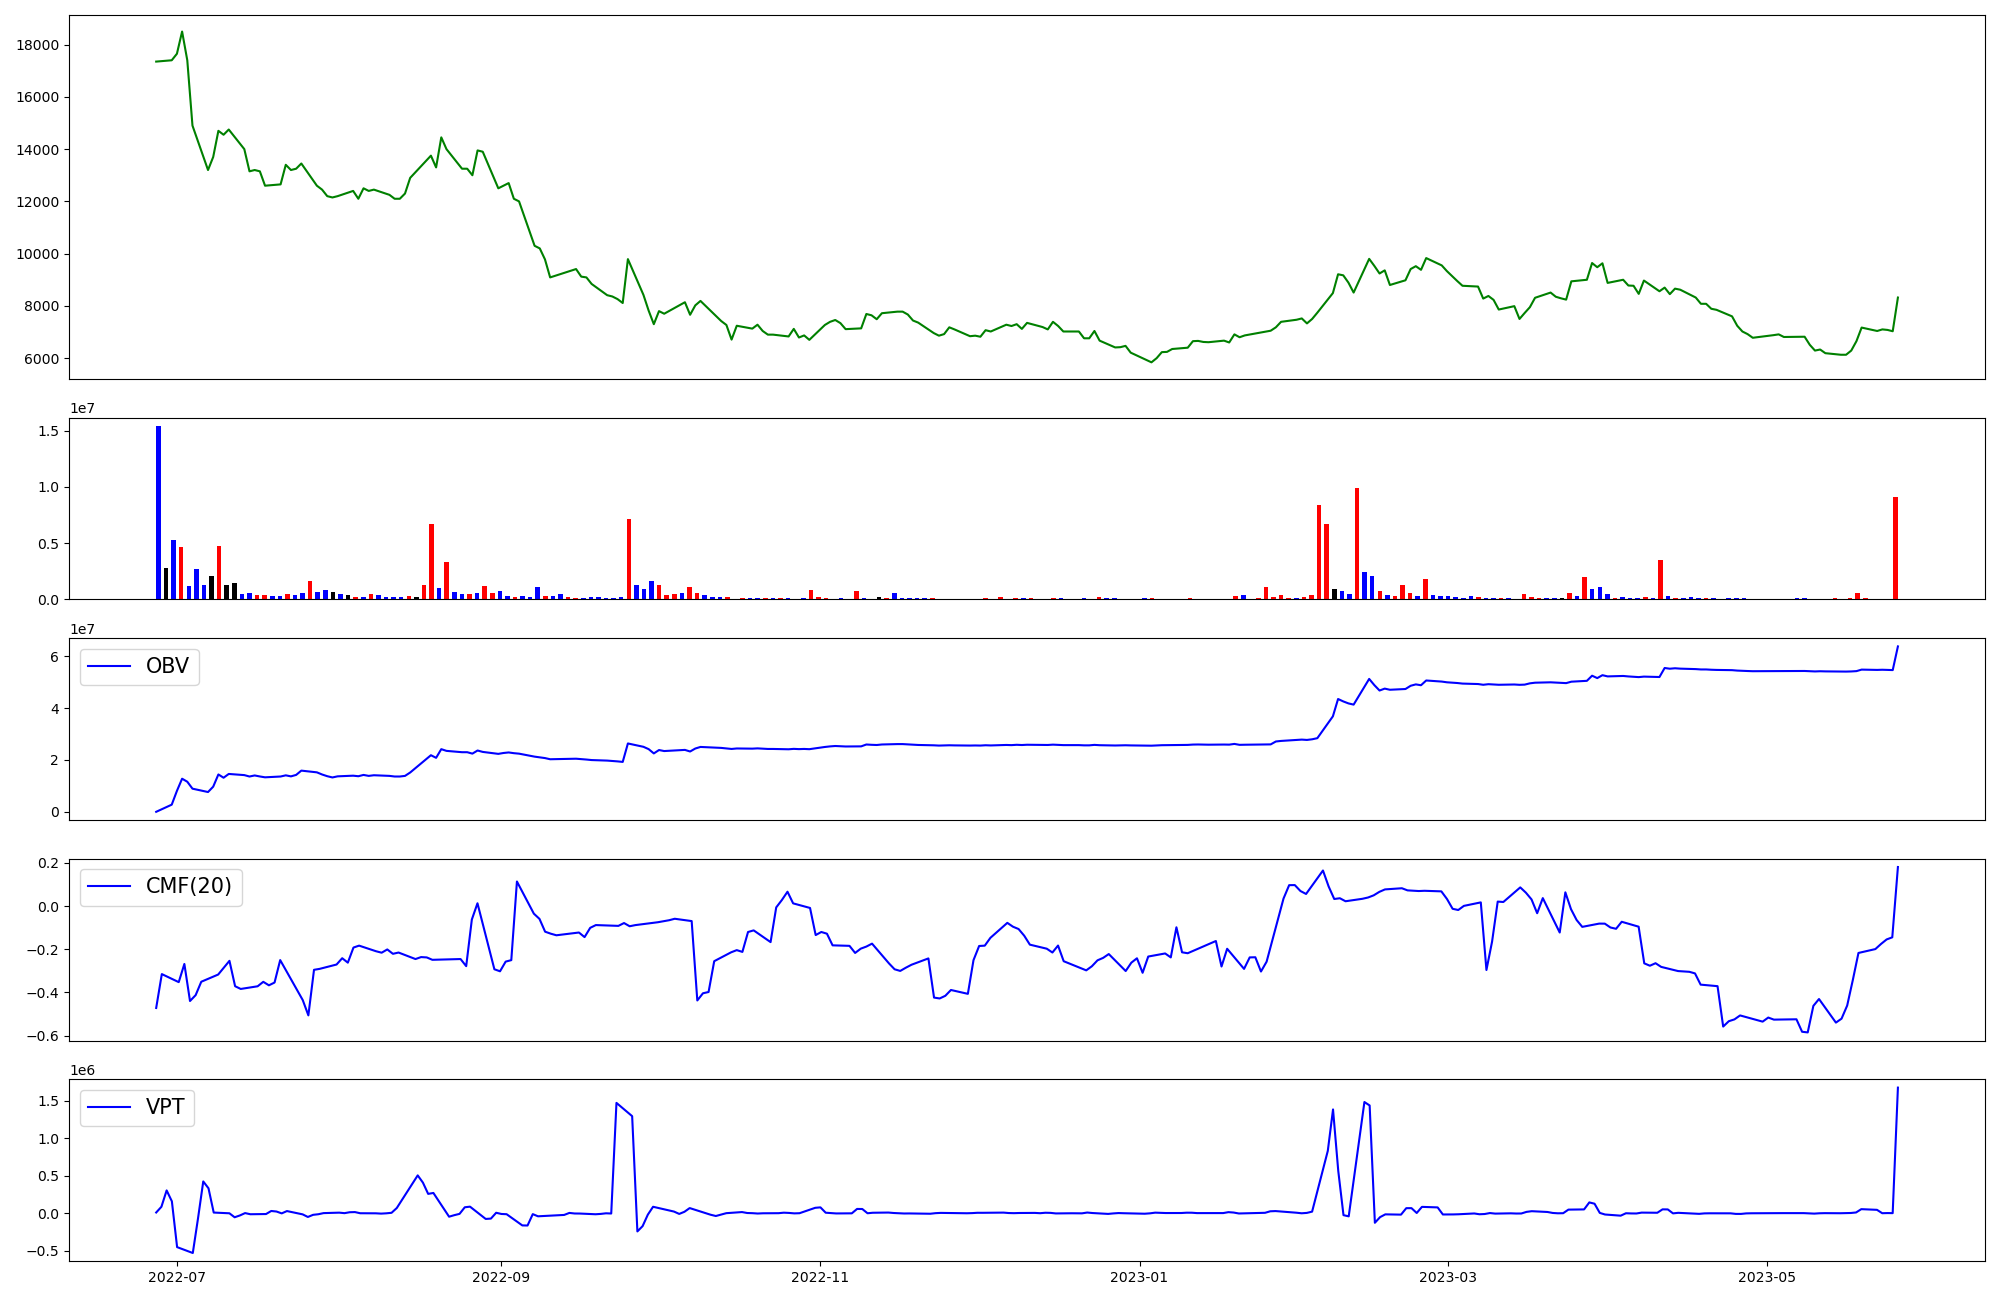Click the 2023-01 x-axis date label
Screen dimensions: 2000x1300
1139,1277
